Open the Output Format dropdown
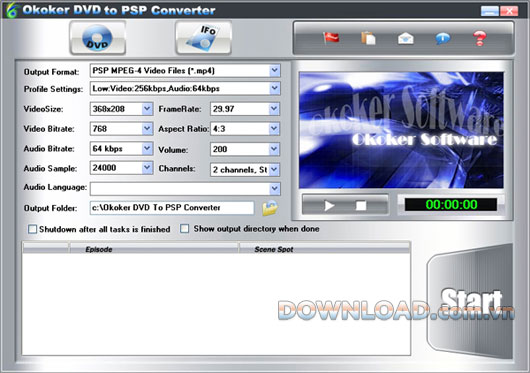This screenshot has height=373, width=530. click(275, 71)
